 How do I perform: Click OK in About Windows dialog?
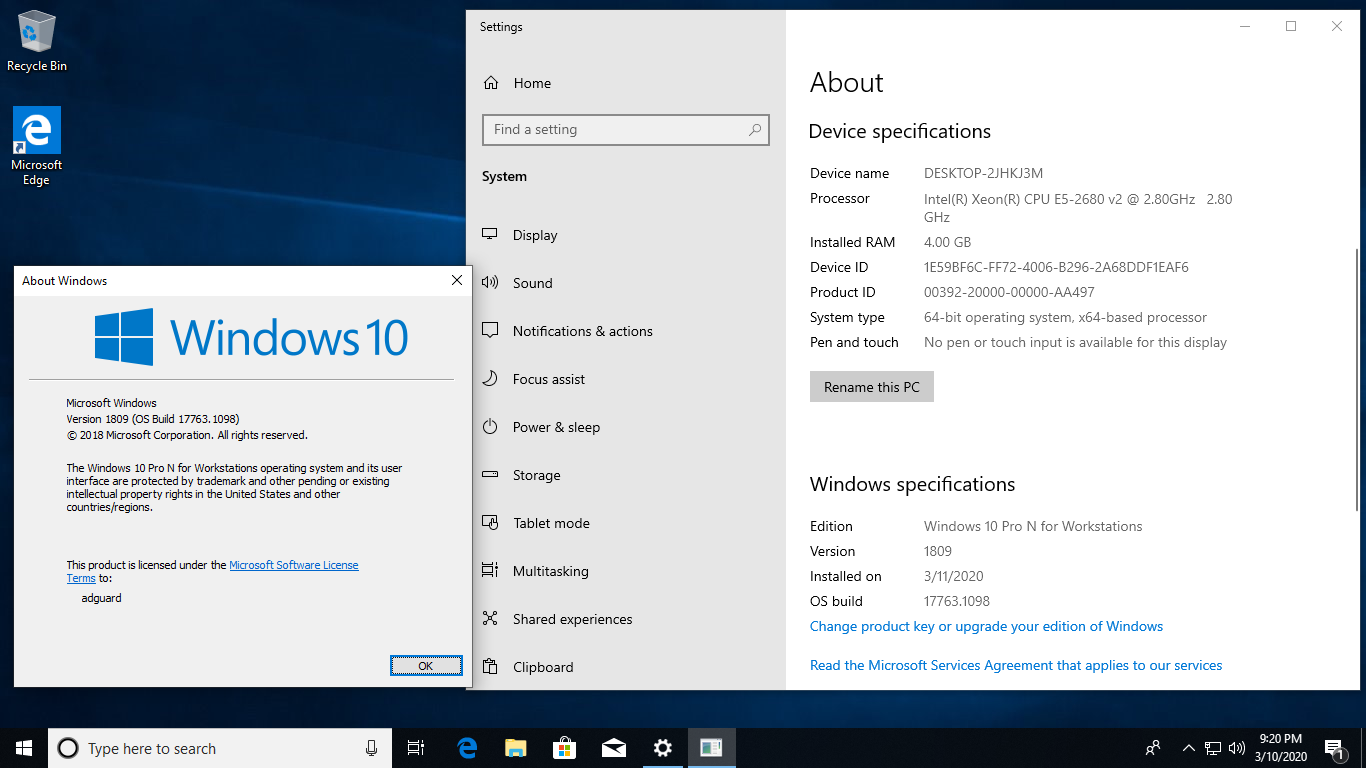click(x=426, y=665)
